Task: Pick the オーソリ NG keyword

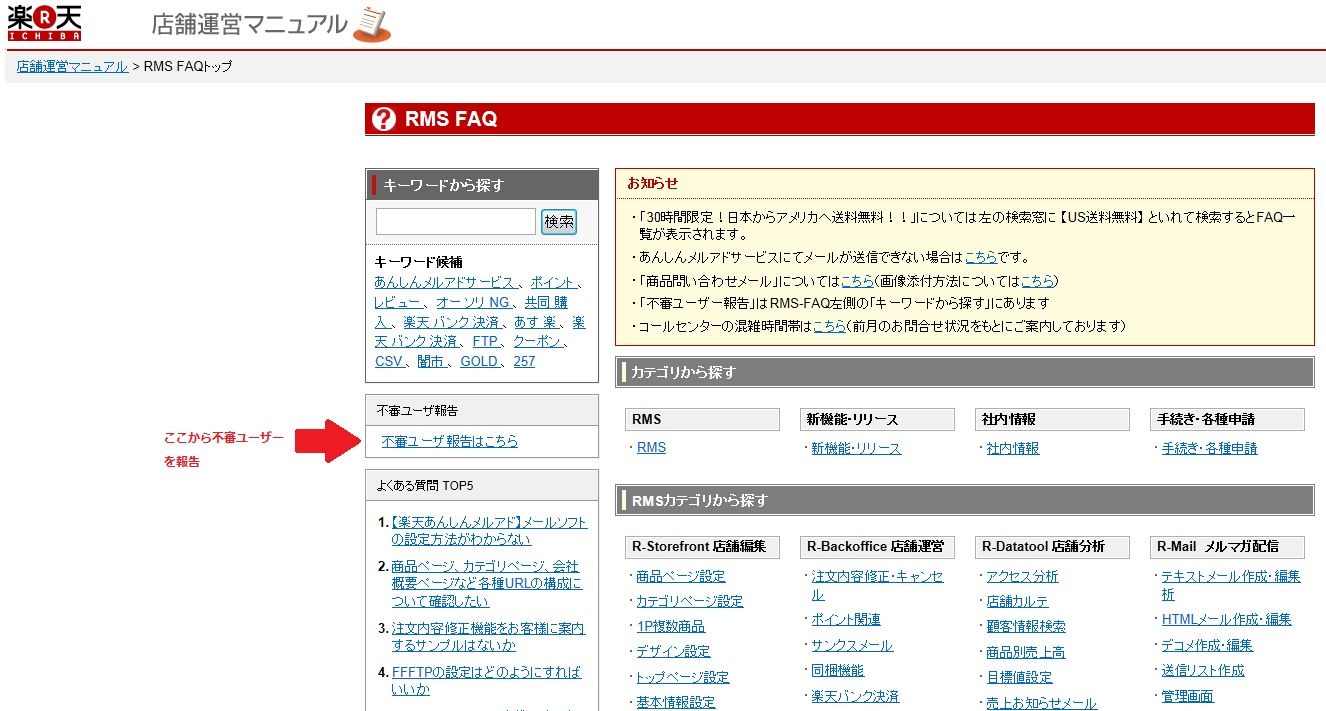Action: (x=473, y=302)
